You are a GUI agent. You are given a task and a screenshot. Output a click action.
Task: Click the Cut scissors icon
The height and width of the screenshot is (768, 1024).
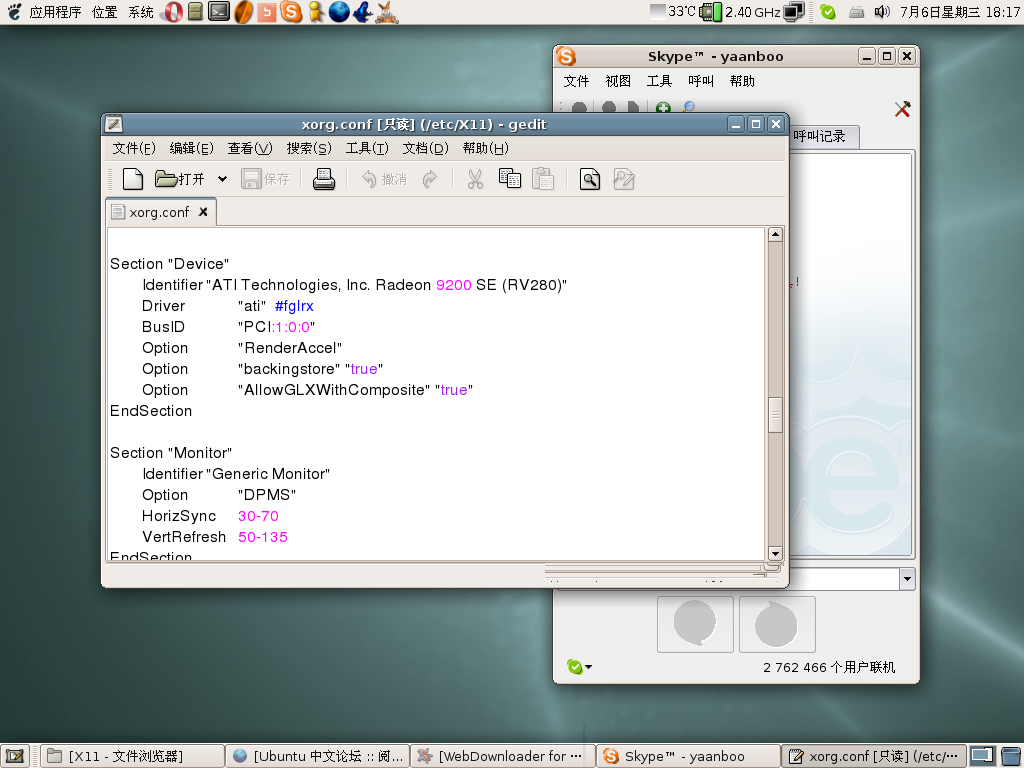point(475,179)
